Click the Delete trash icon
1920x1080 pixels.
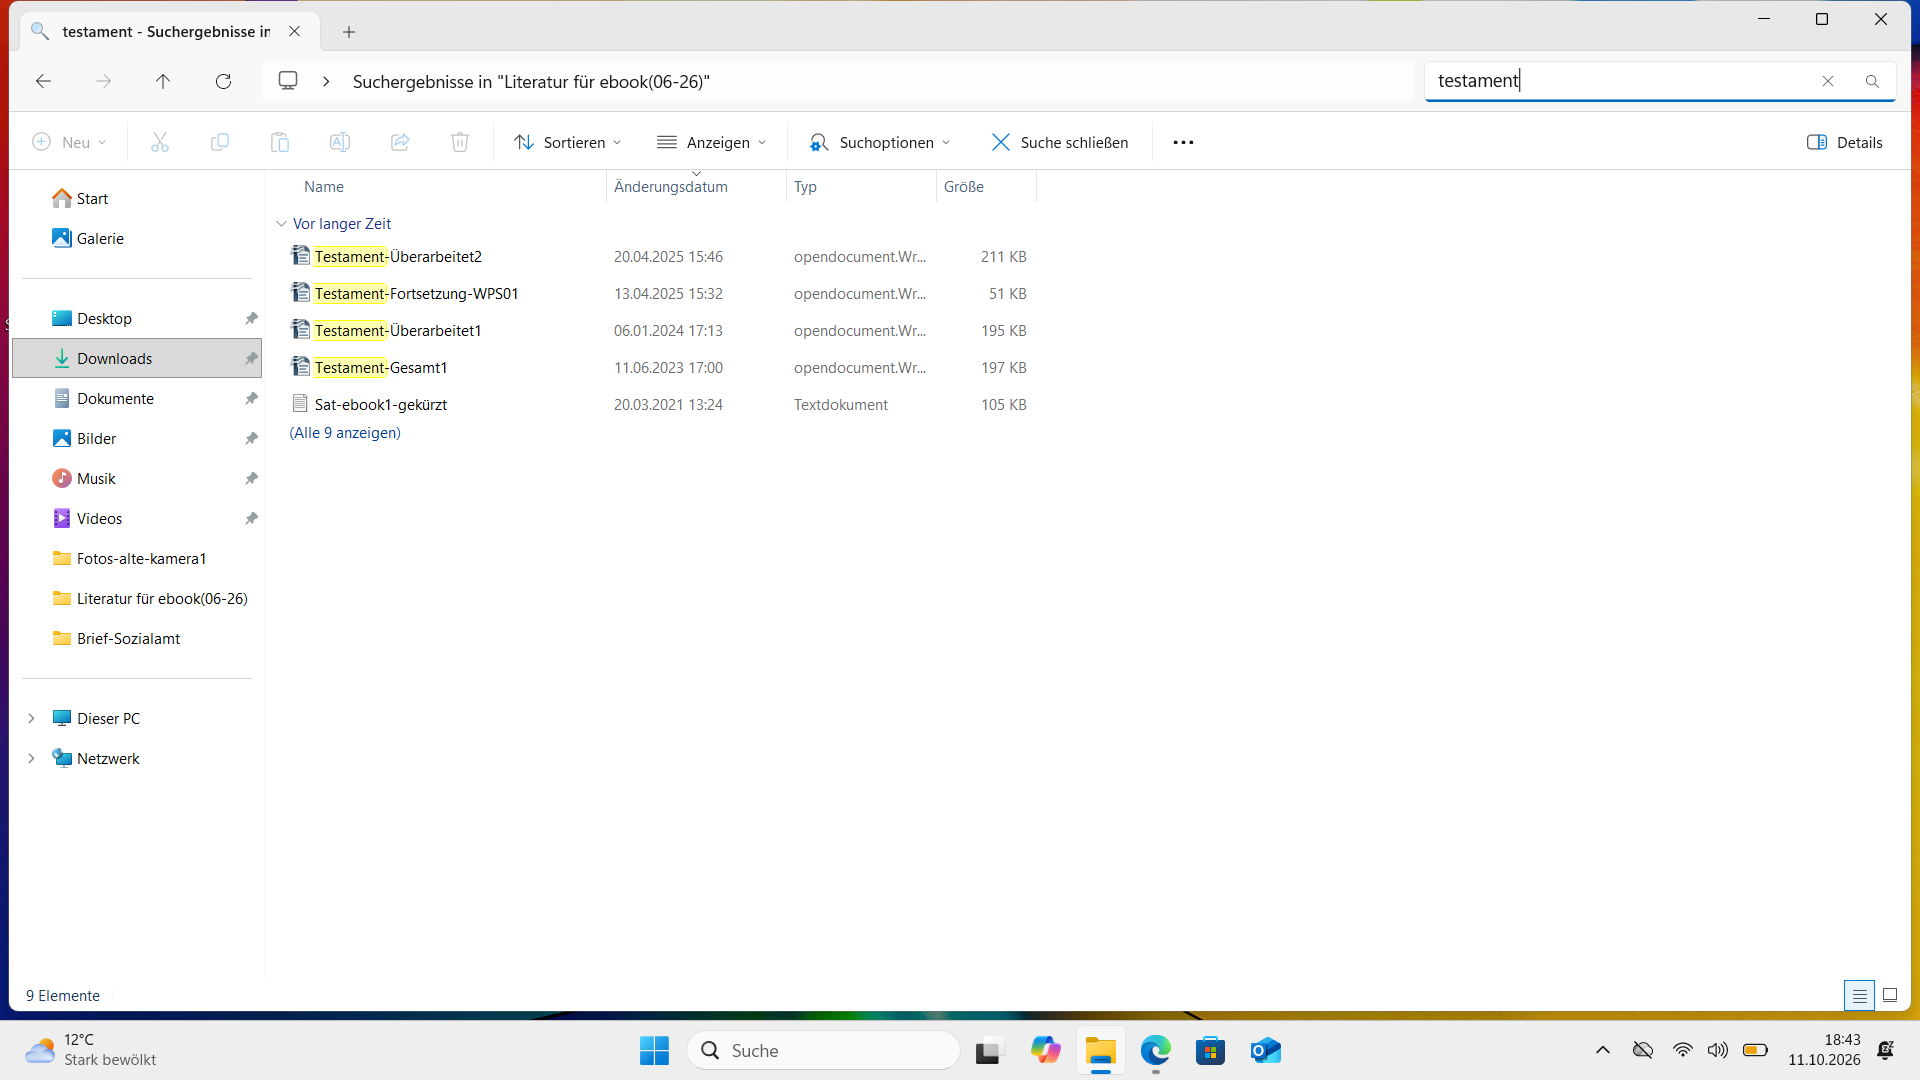point(460,142)
